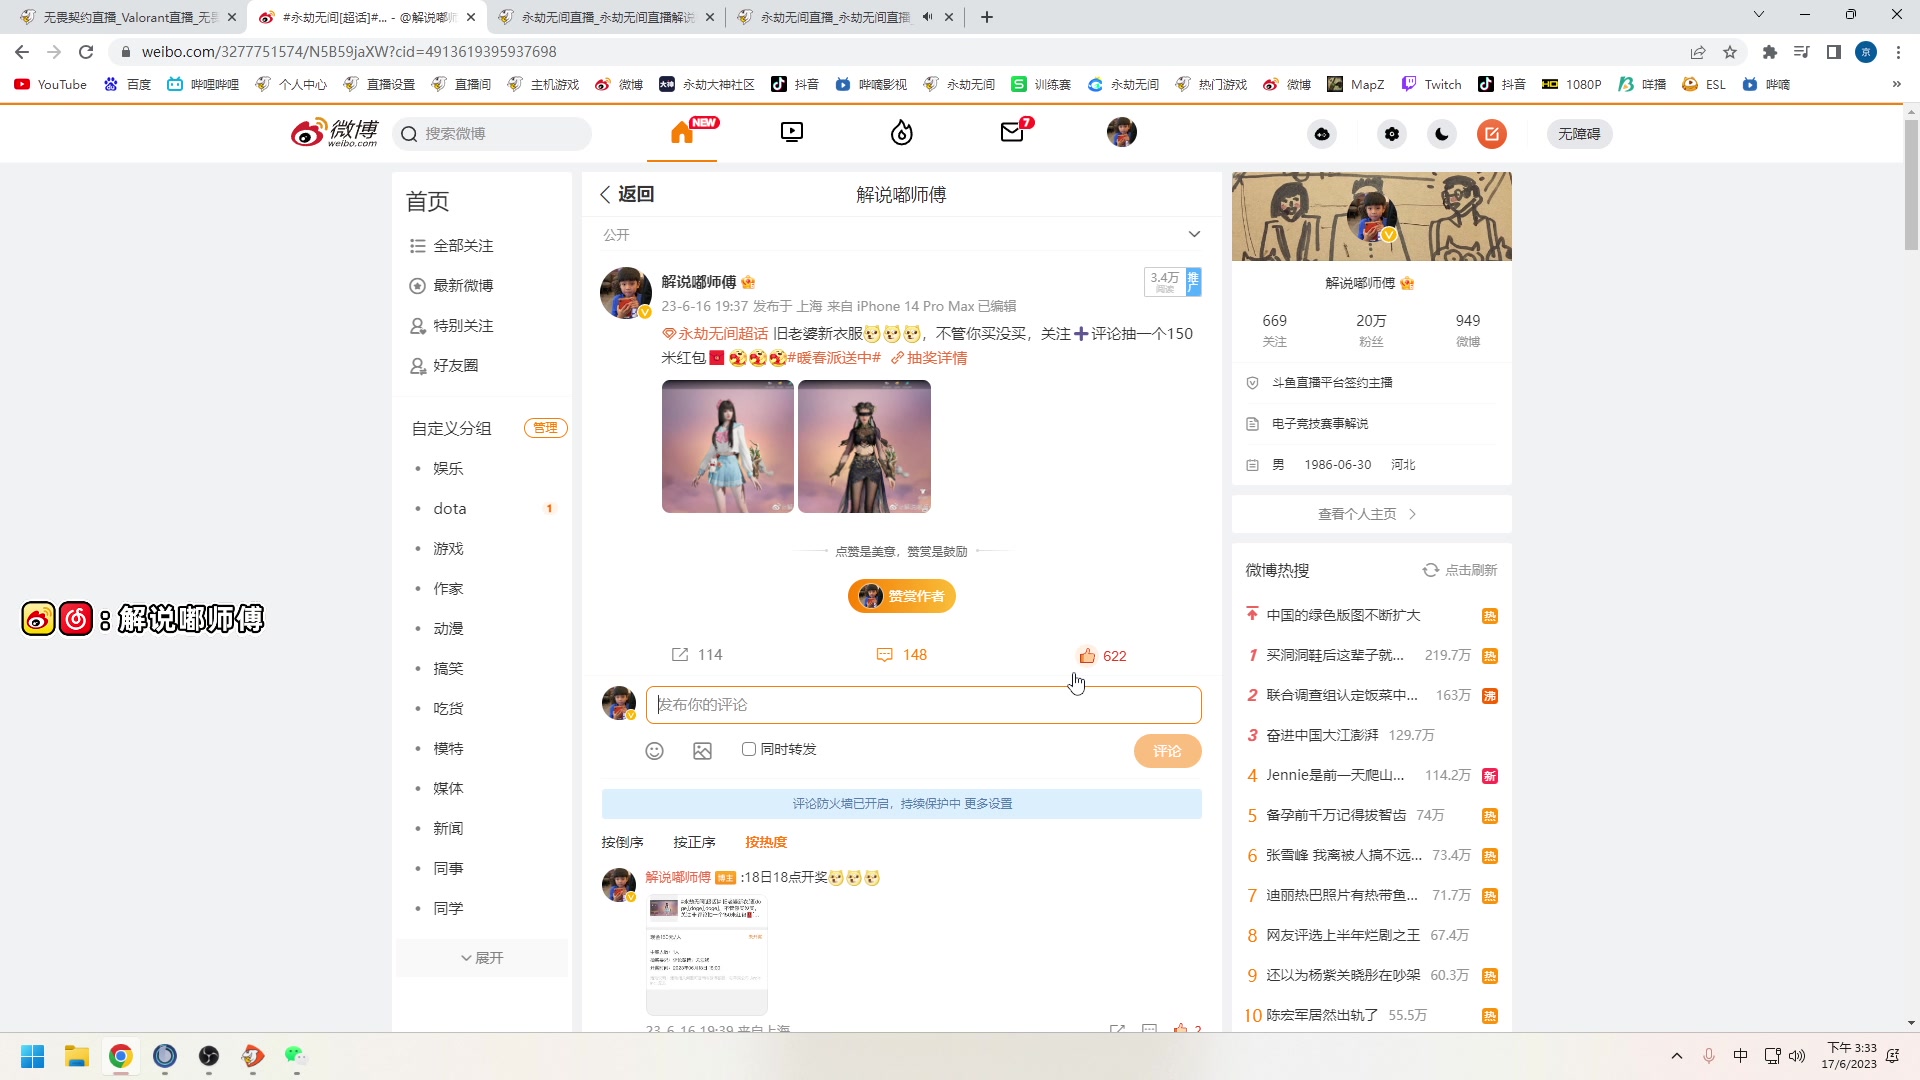Viewport: 1920px width, 1080px height.
Task: Open 查看个人主页 profile link
Action: coord(1364,513)
